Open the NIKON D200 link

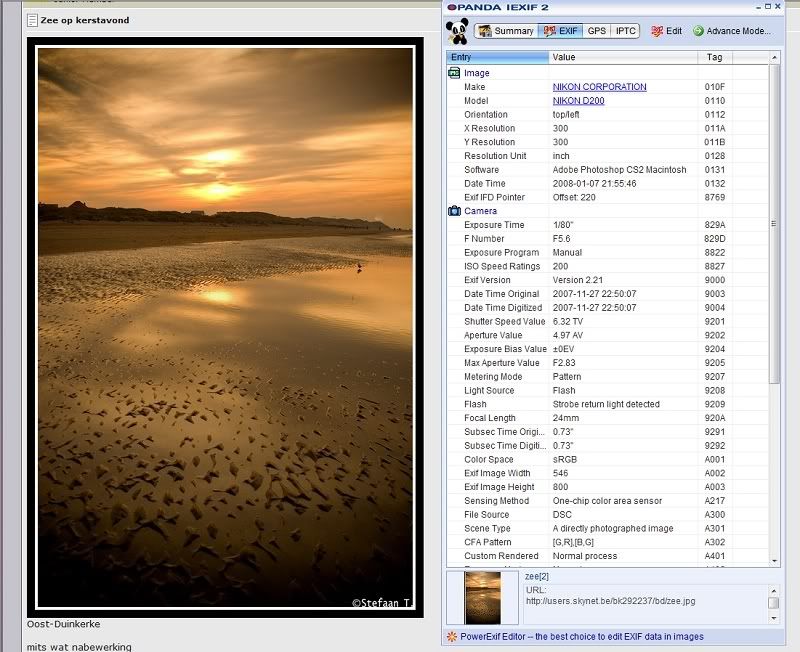[579, 101]
